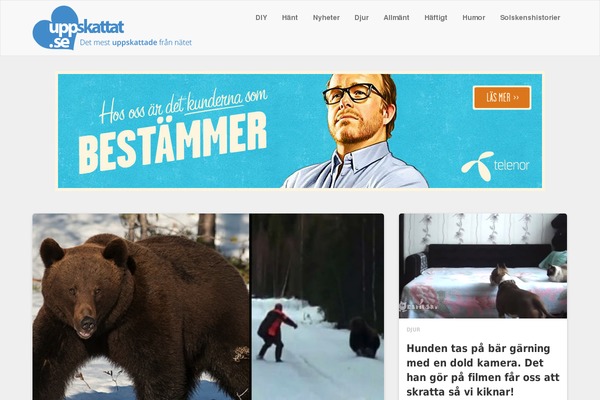Image resolution: width=600 pixels, height=400 pixels.
Task: Click the BESTÄMMER headline in the ad banner
Action: (x=173, y=143)
